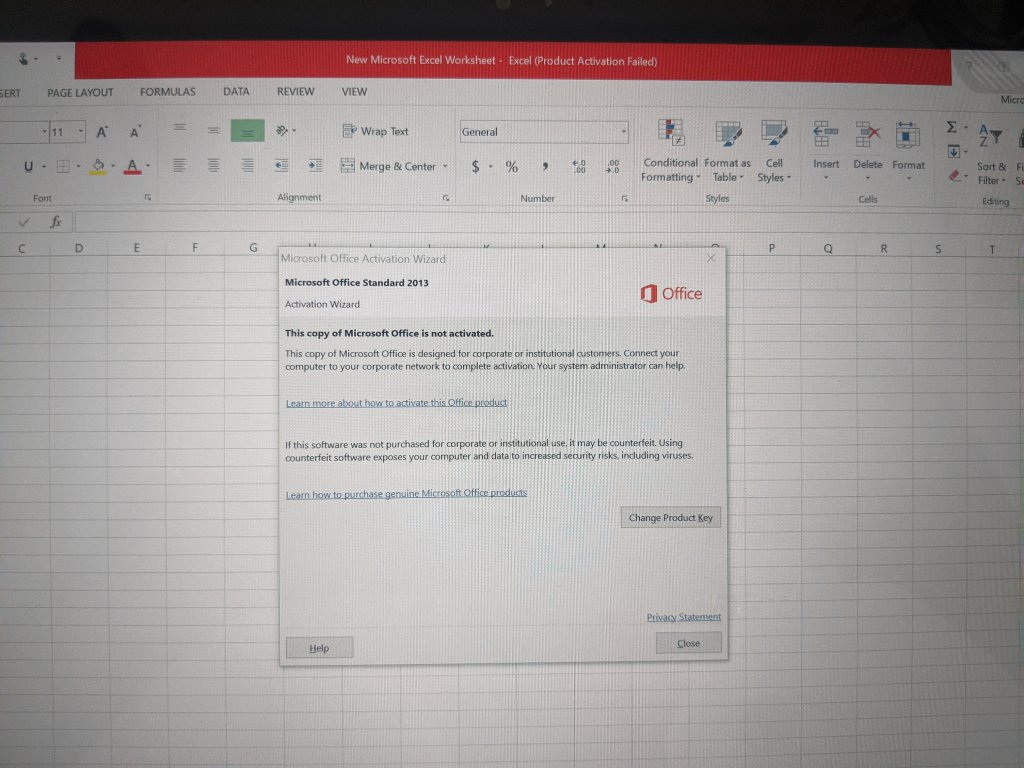
Task: Center text horizontally
Action: click(x=213, y=166)
